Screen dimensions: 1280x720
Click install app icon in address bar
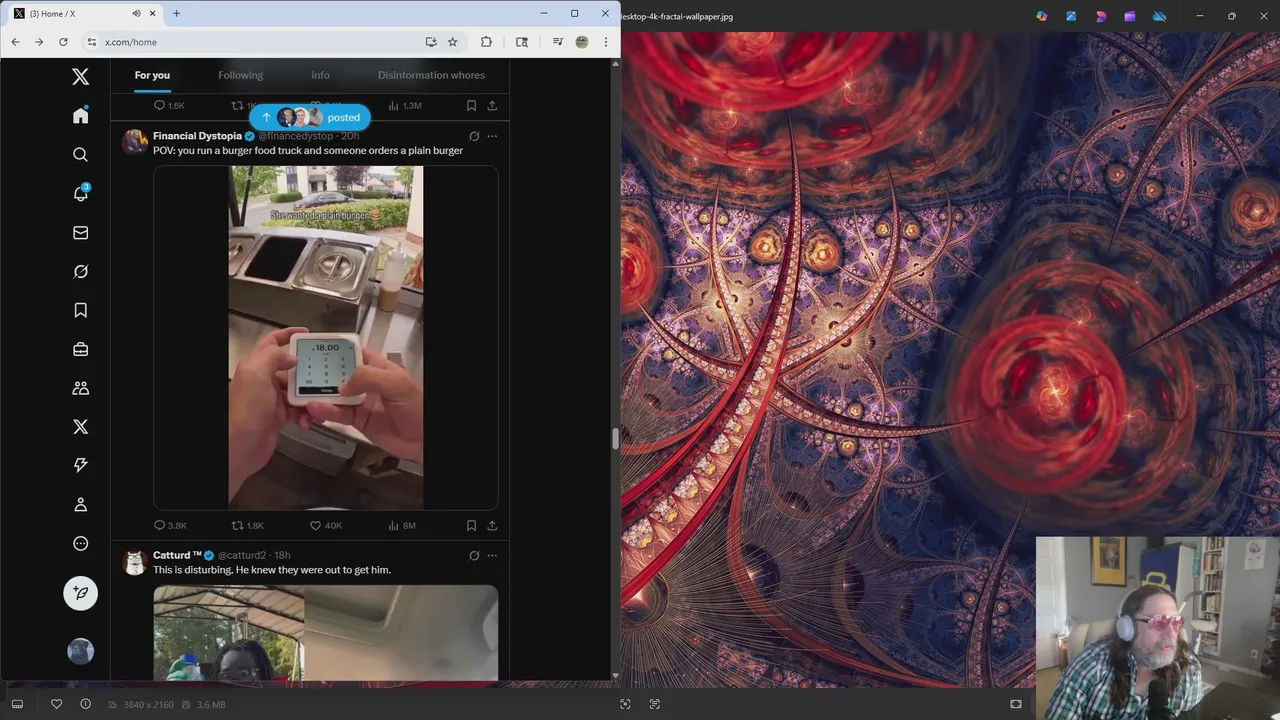click(431, 42)
